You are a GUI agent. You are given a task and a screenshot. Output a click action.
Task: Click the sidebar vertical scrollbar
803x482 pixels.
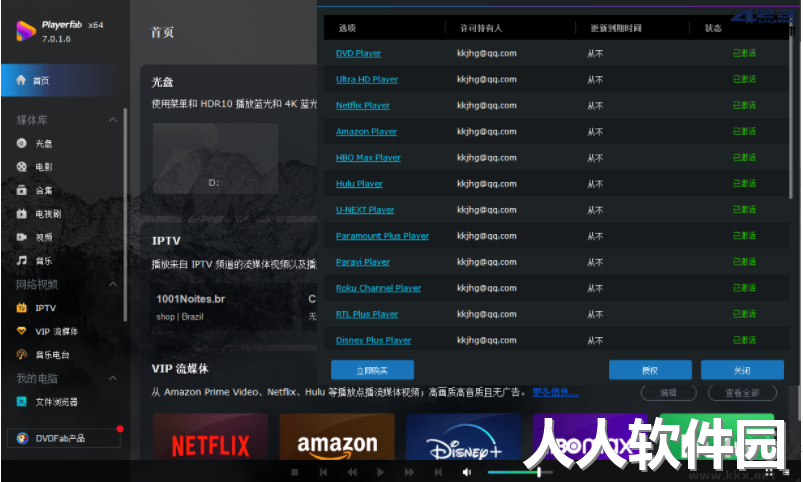pos(125,215)
